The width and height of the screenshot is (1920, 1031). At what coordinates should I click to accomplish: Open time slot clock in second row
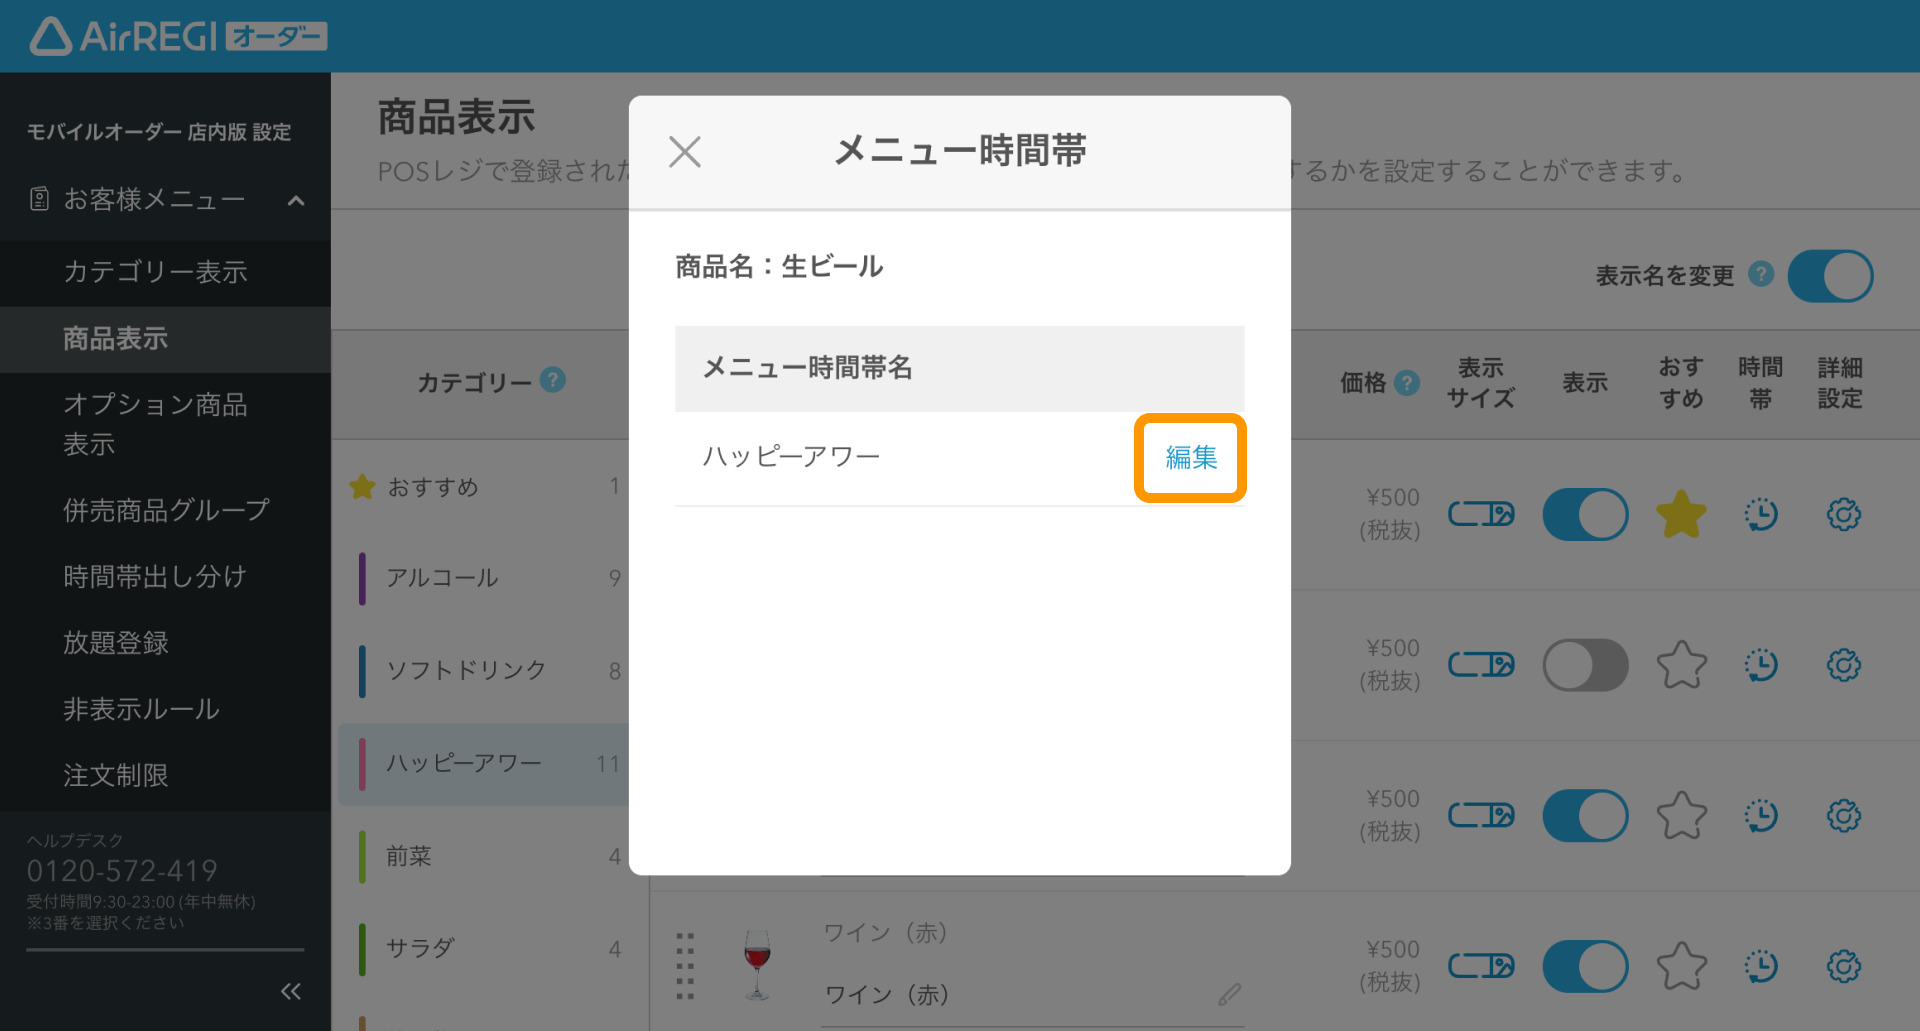coord(1761,665)
